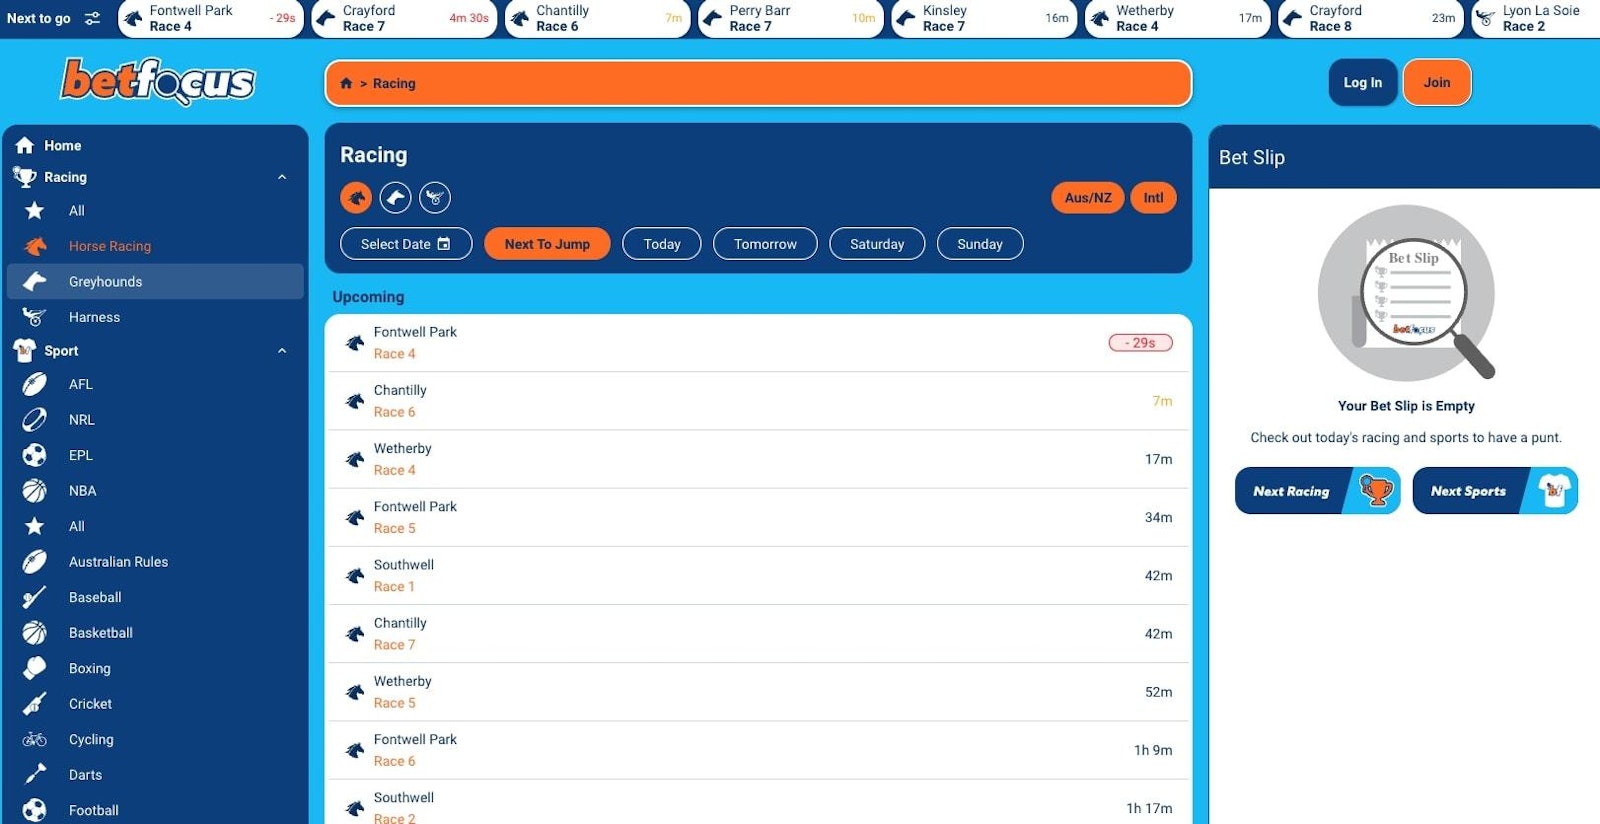Click the harness racing filter icon
1600x824 pixels.
coord(435,198)
